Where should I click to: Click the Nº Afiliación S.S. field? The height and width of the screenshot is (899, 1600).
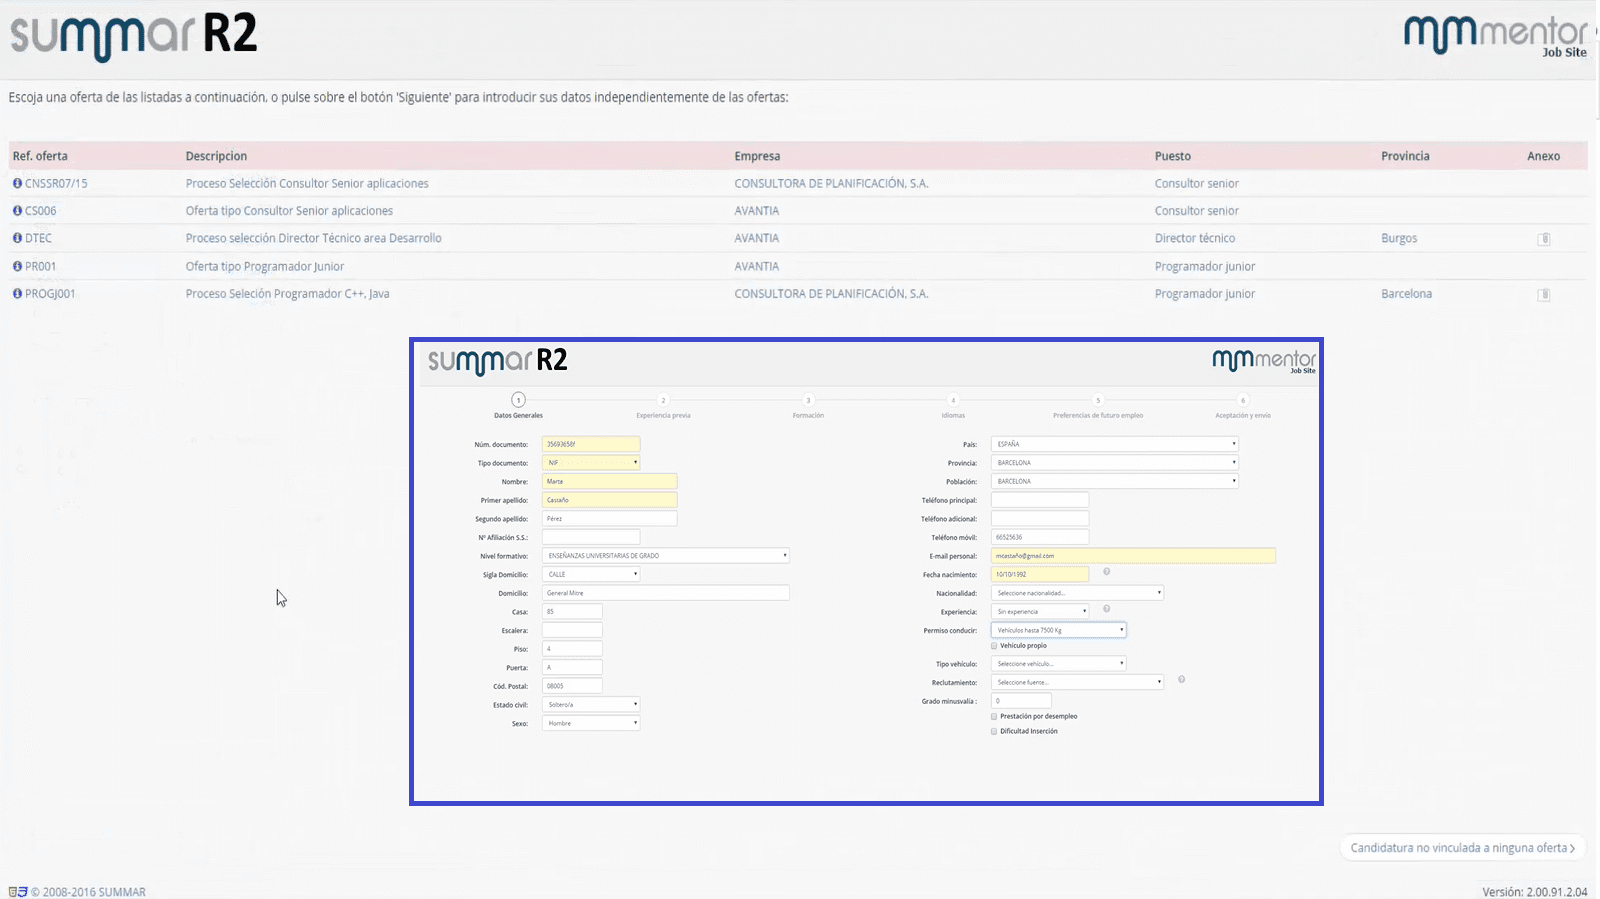[x=591, y=537]
